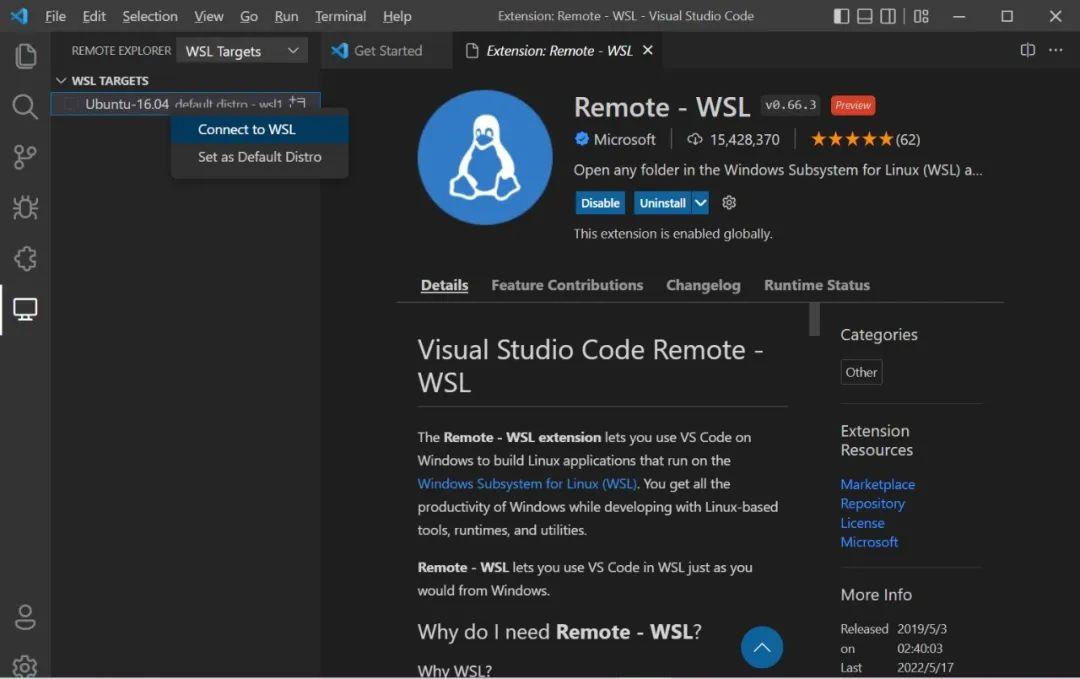Click the Accounts icon in activity bar

[x=25, y=616]
